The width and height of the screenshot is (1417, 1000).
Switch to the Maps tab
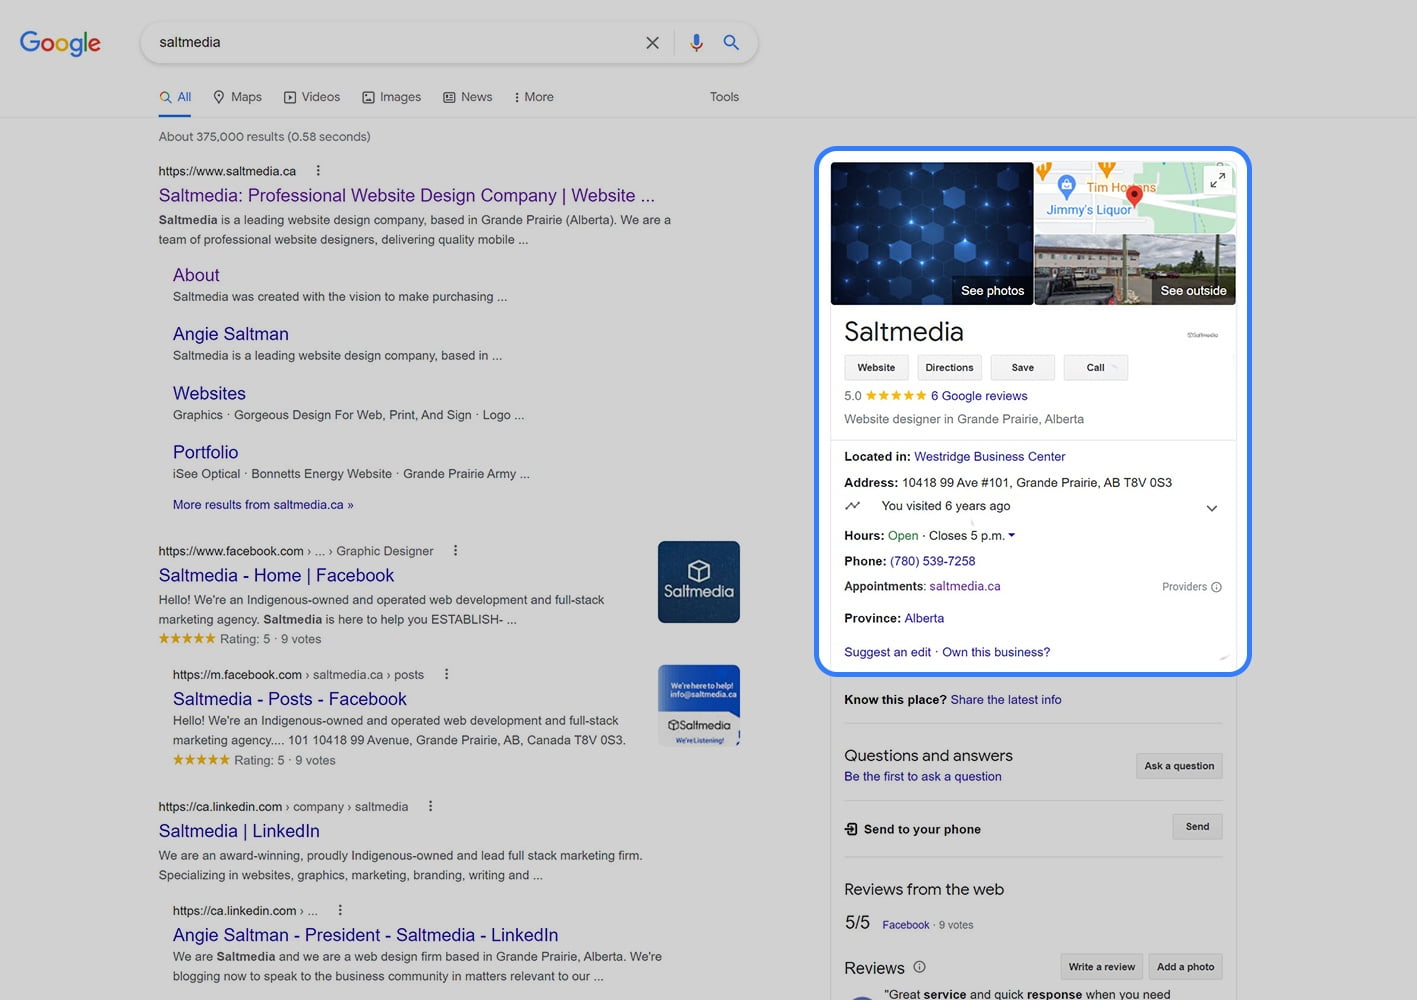(237, 97)
